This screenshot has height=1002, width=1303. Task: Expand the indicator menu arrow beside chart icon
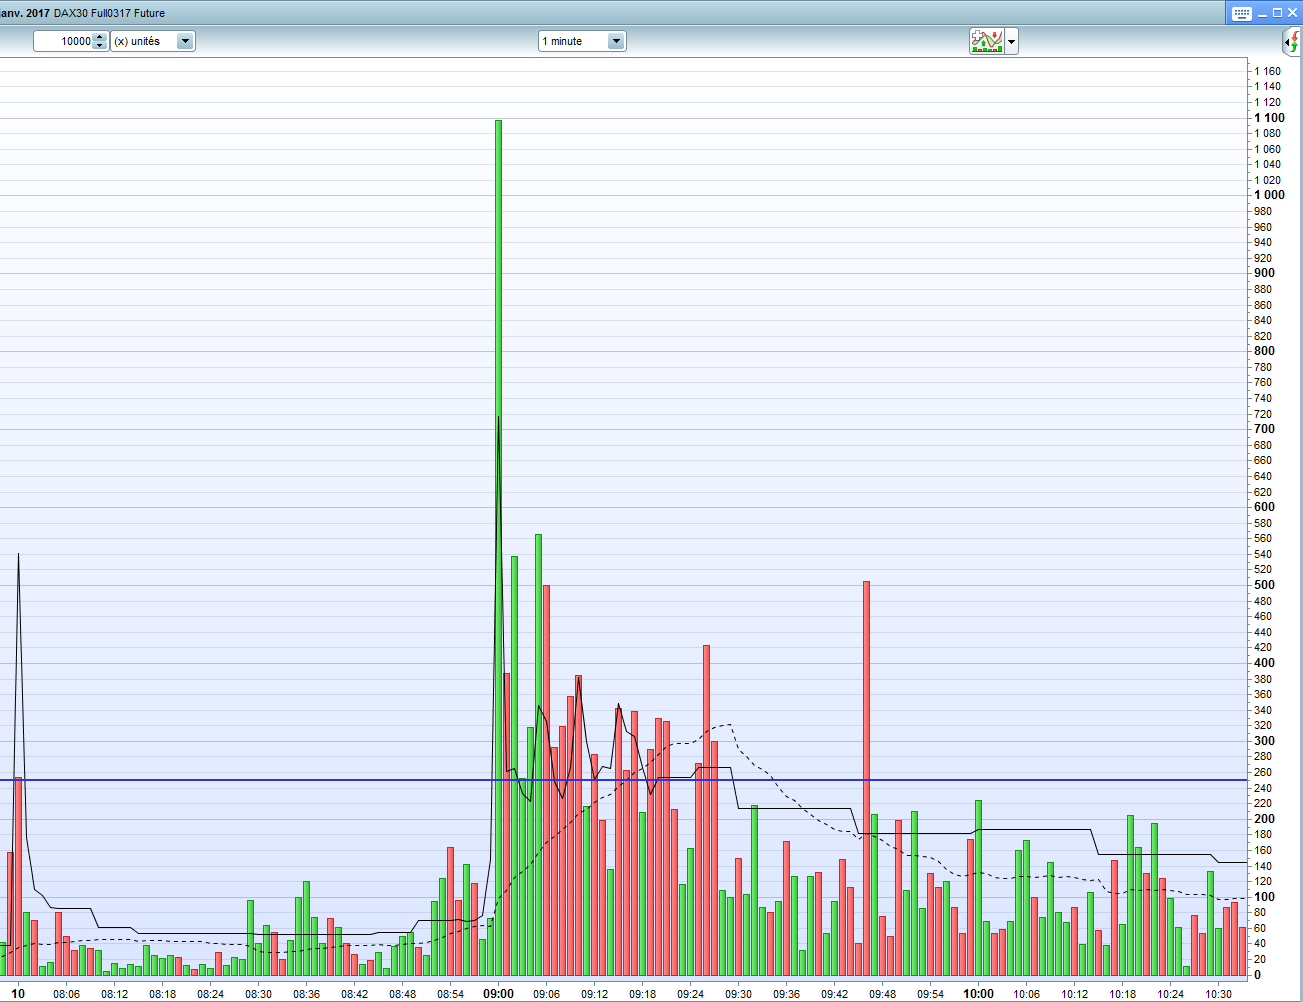click(1012, 41)
